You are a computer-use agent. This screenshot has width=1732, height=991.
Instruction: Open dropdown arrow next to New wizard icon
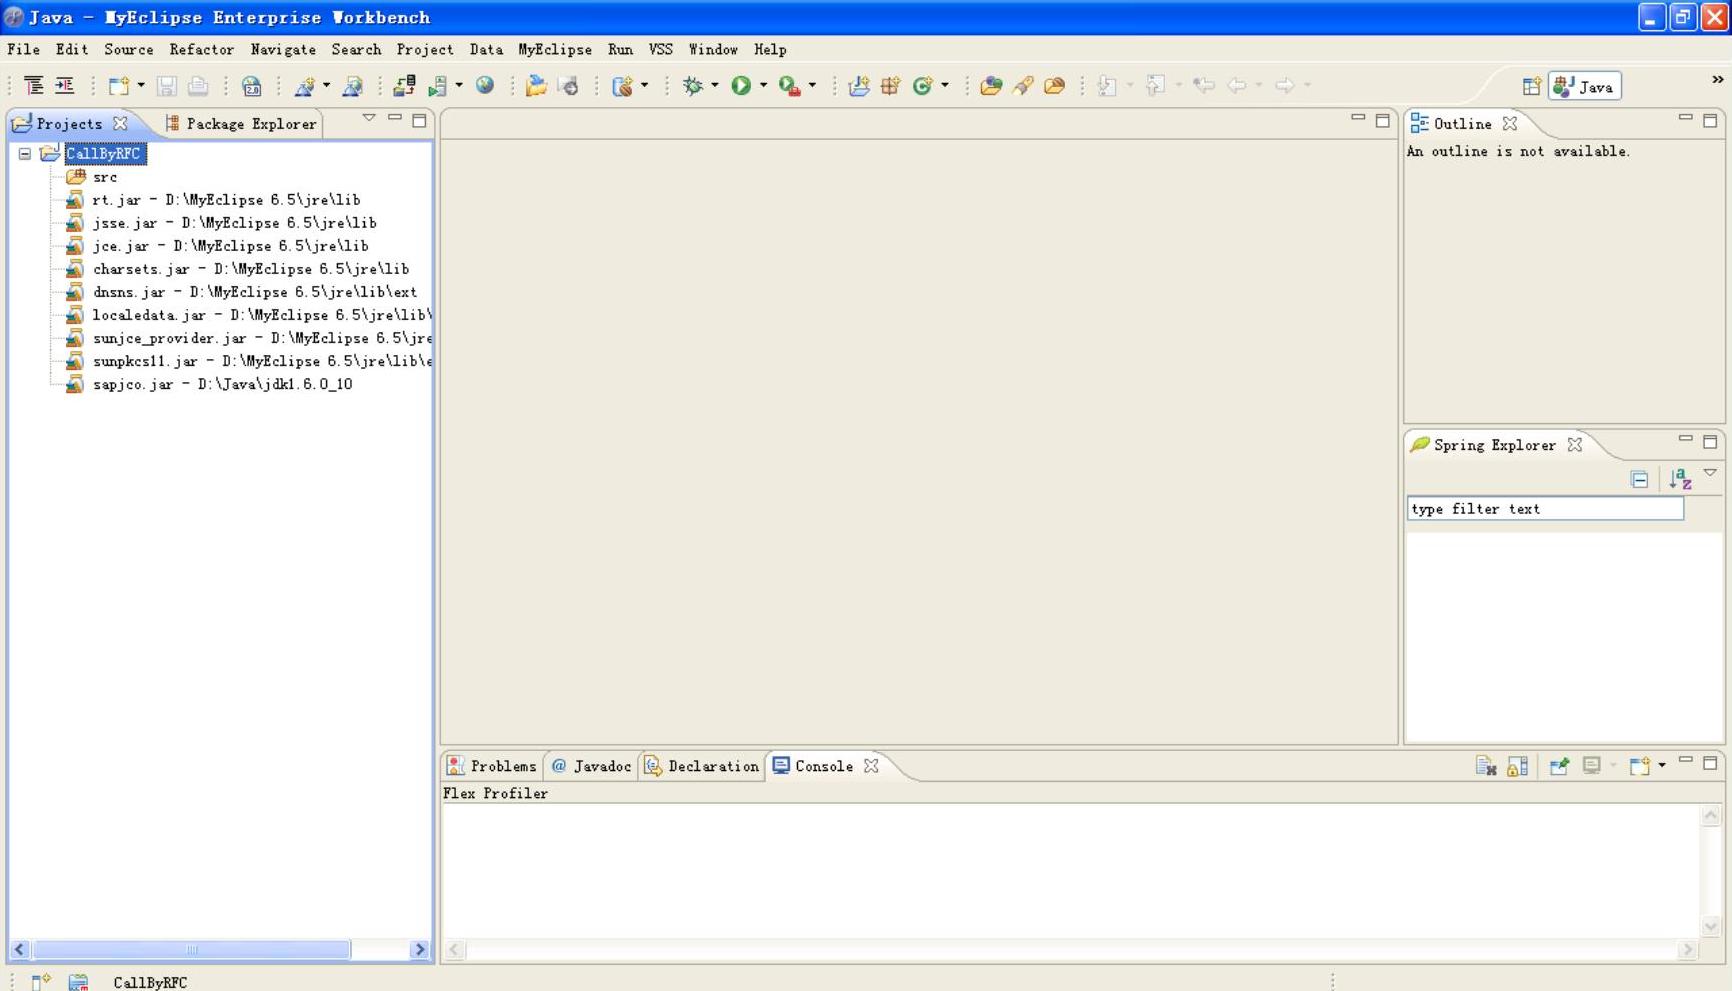pos(141,86)
